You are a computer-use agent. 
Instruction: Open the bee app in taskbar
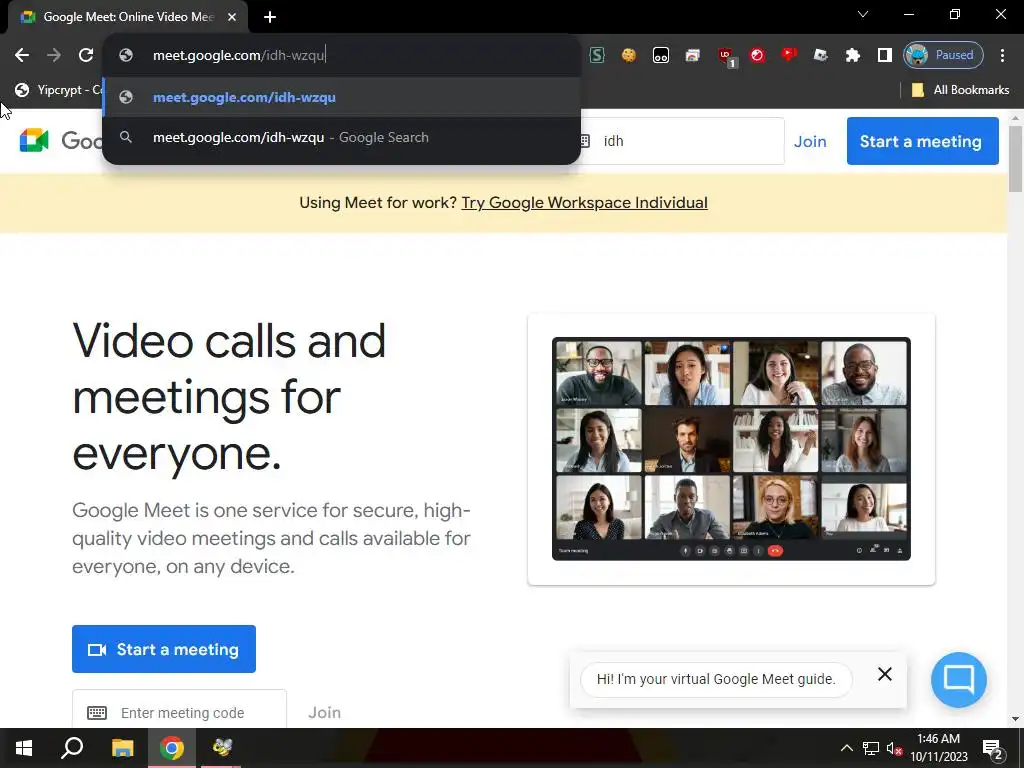coord(222,748)
